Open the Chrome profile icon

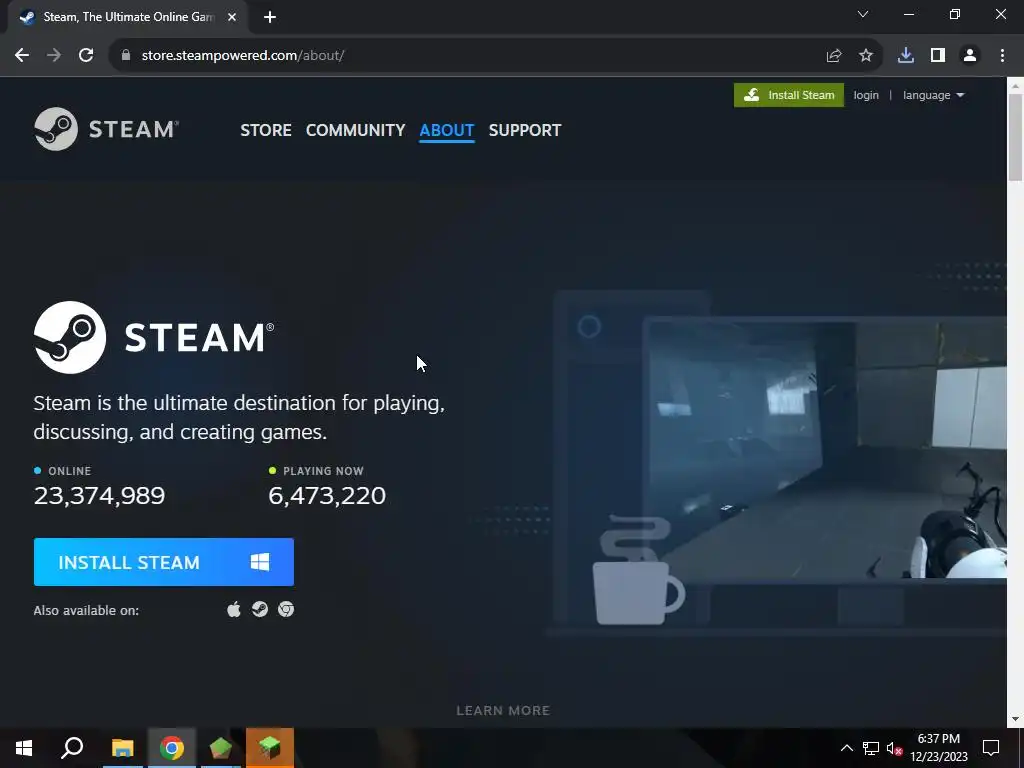tap(970, 56)
